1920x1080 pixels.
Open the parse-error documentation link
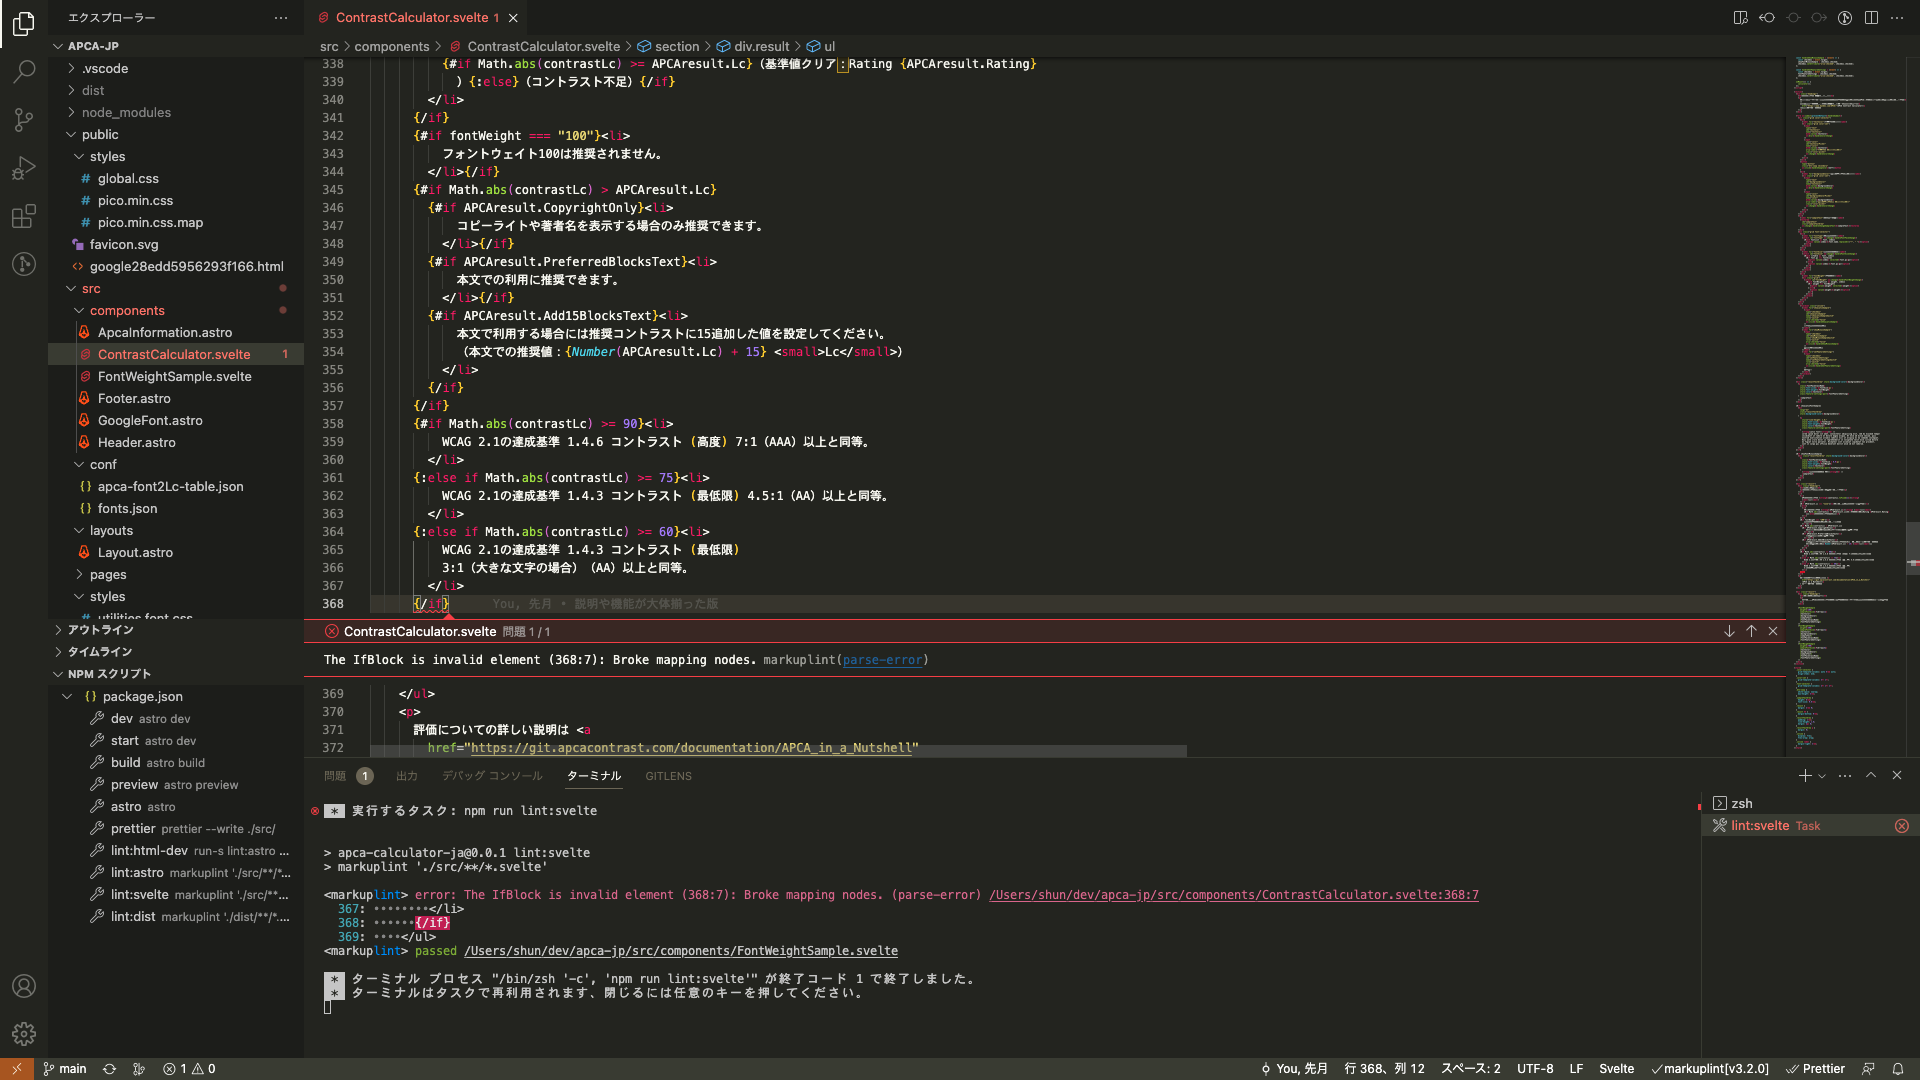[883, 659]
